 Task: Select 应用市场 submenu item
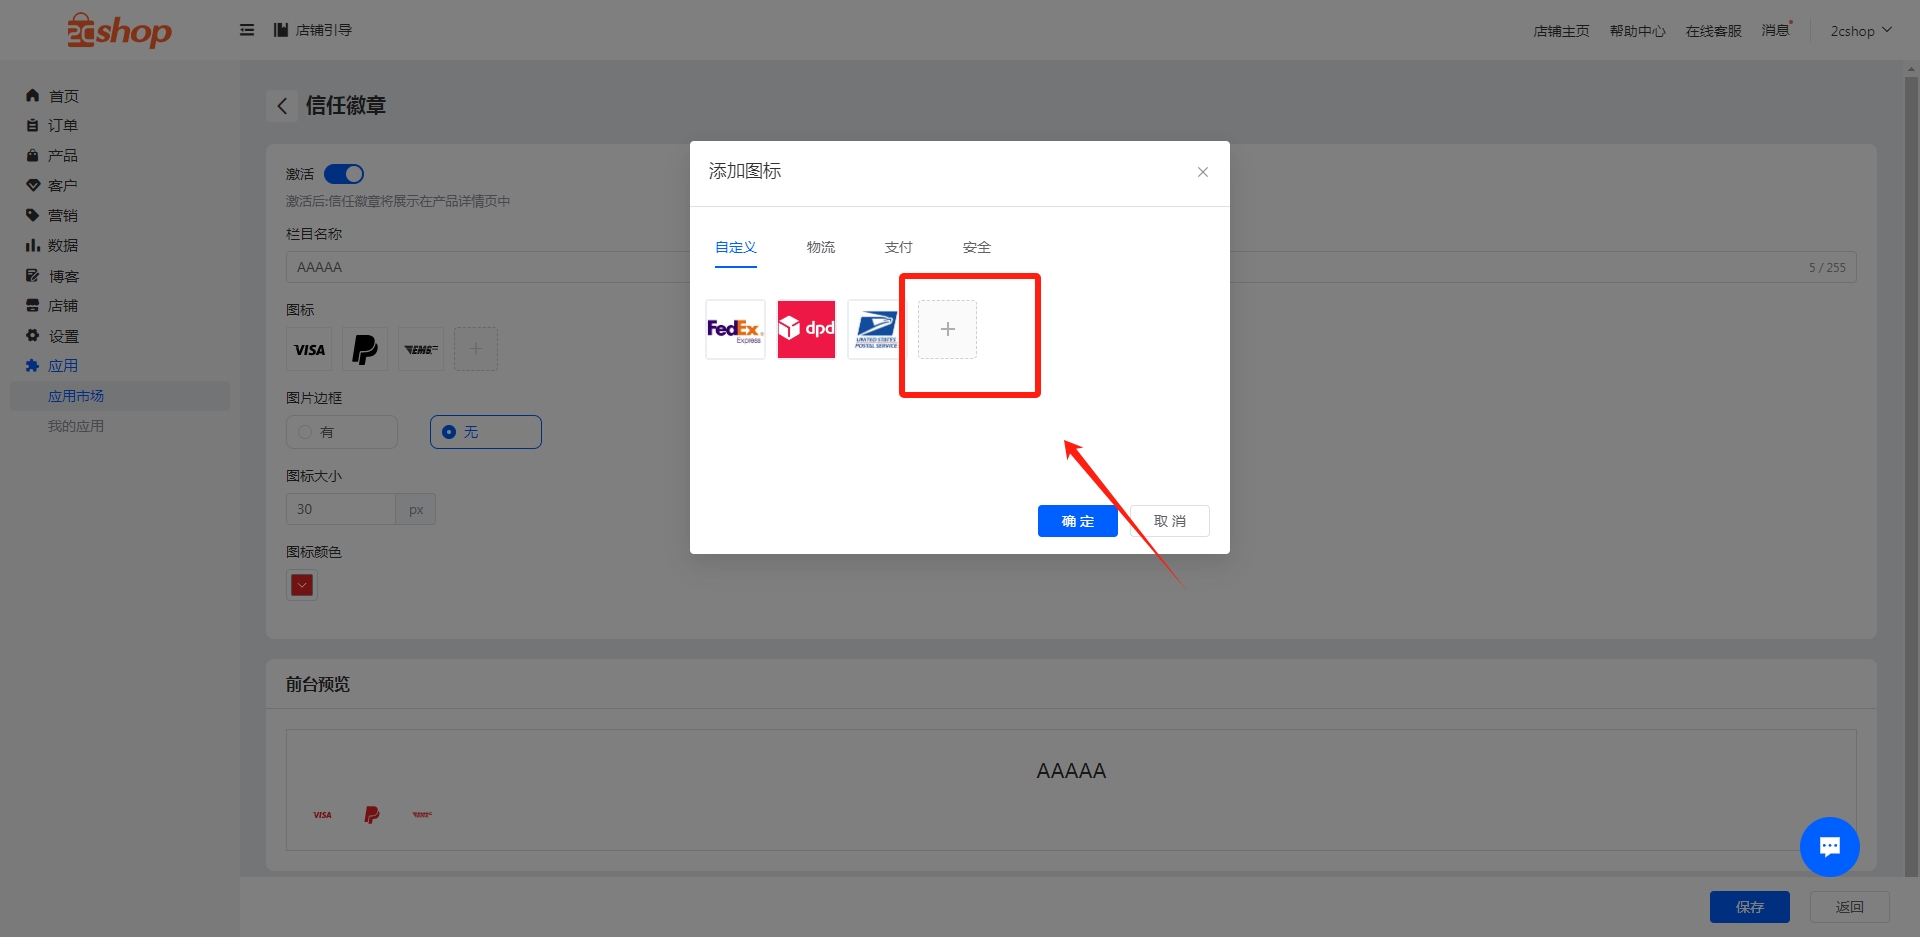[120, 396]
